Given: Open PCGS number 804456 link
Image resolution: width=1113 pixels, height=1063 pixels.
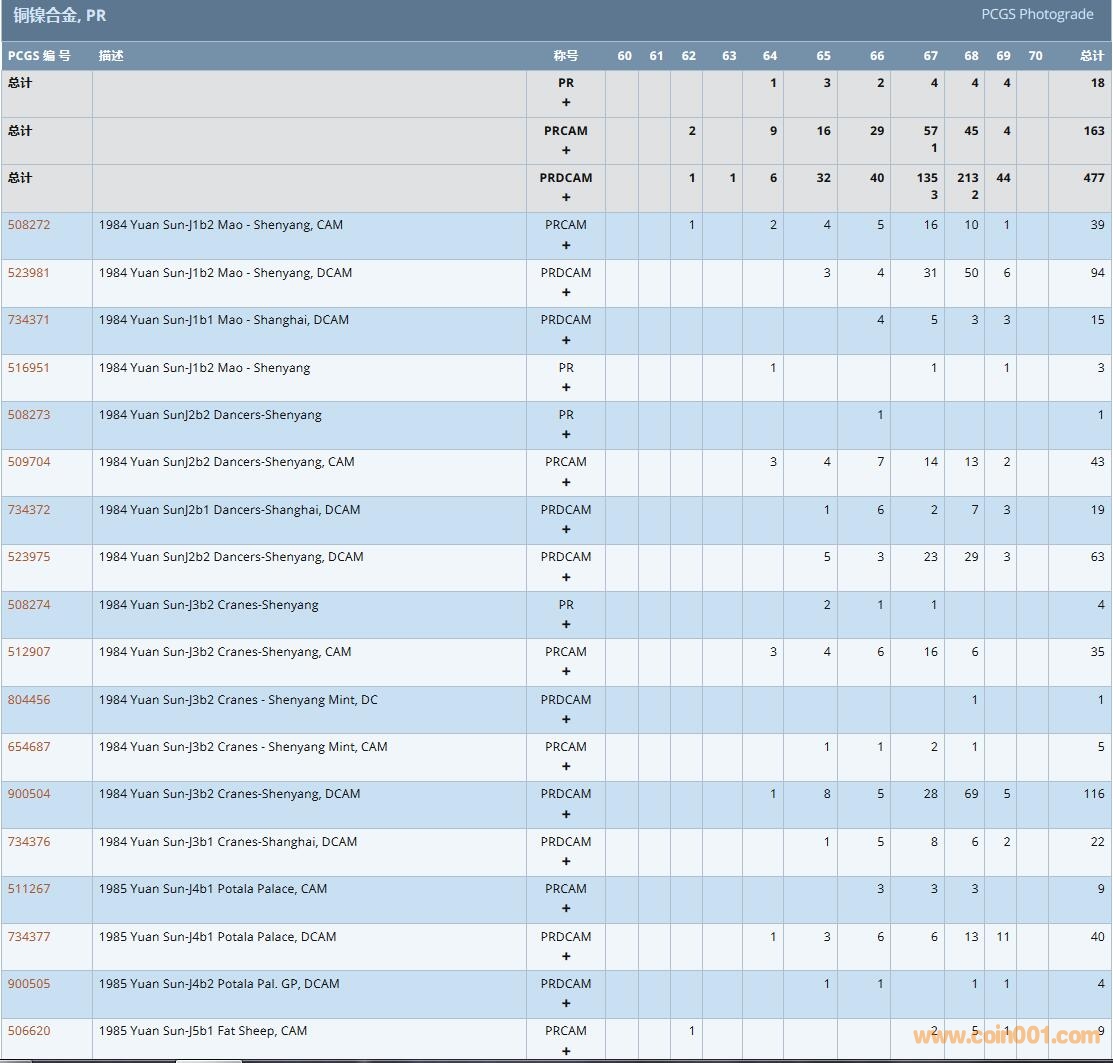Looking at the screenshot, I should [28, 700].
